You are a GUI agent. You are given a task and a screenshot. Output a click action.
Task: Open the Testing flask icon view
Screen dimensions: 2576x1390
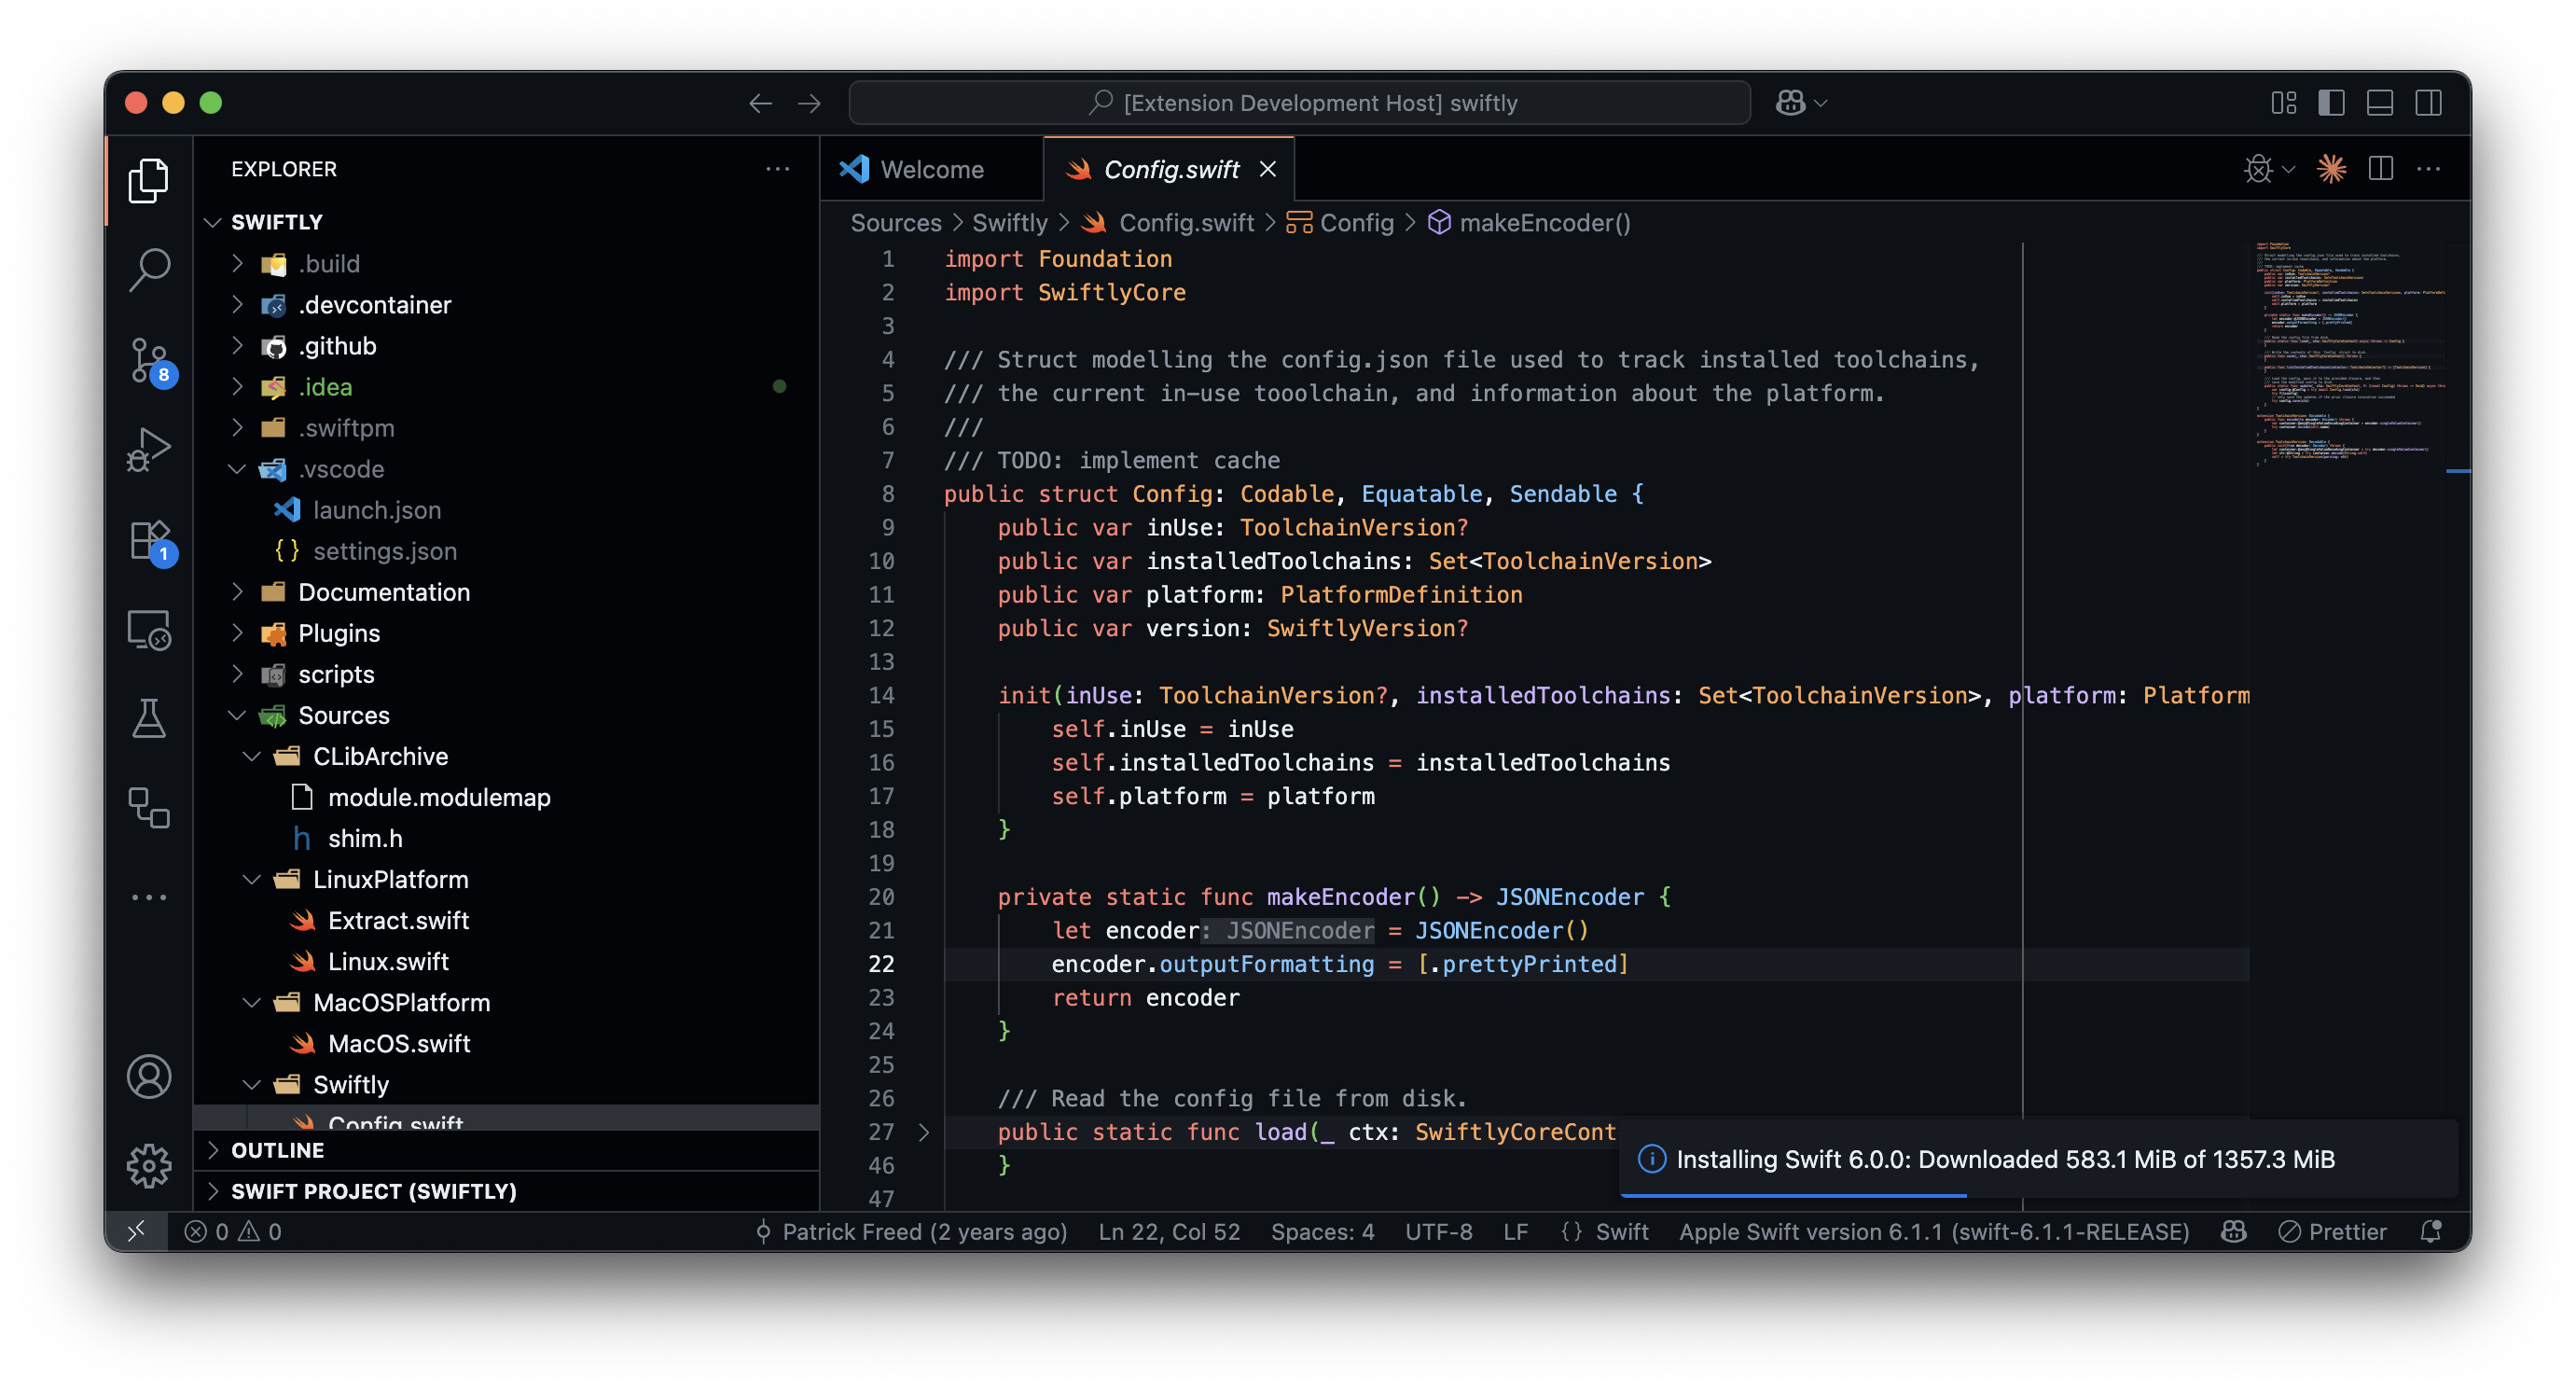coord(149,718)
